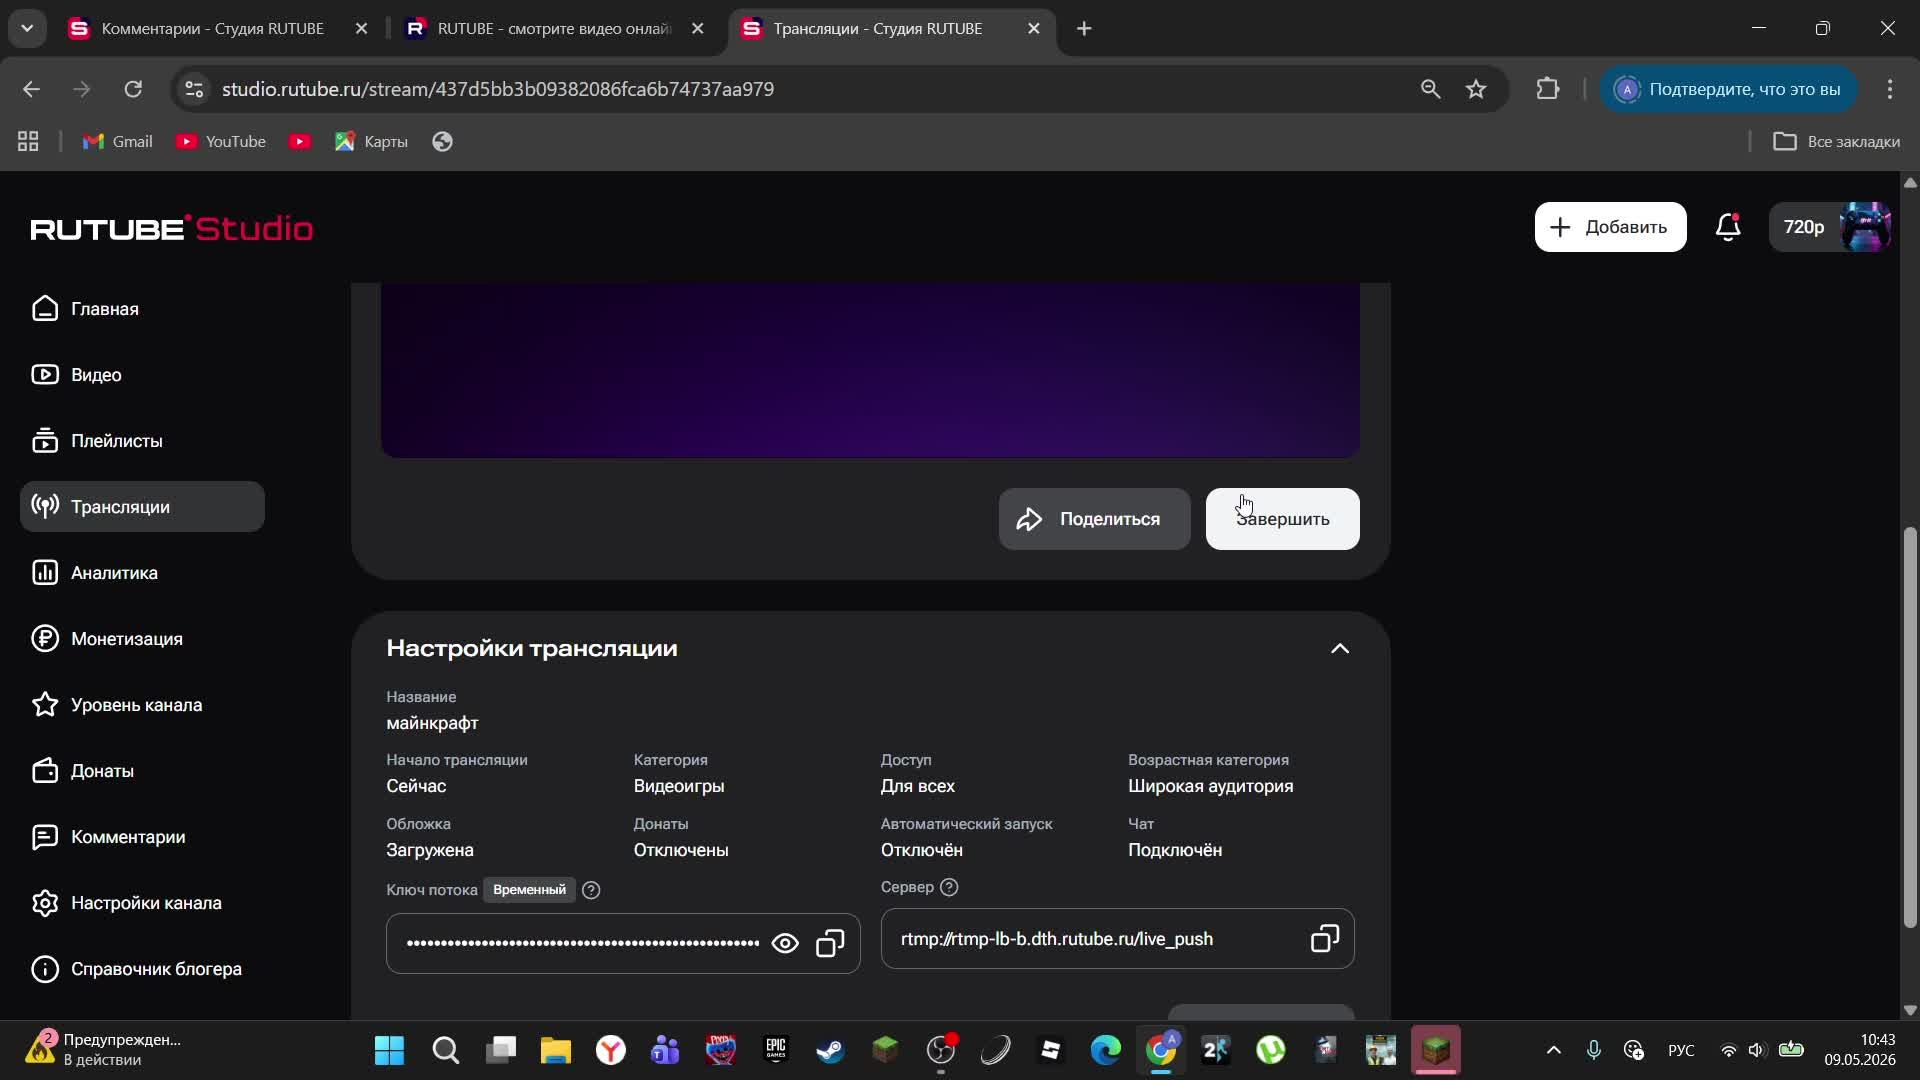1920x1080 pixels.
Task: Show hidden tray icons
Action: (1553, 1051)
